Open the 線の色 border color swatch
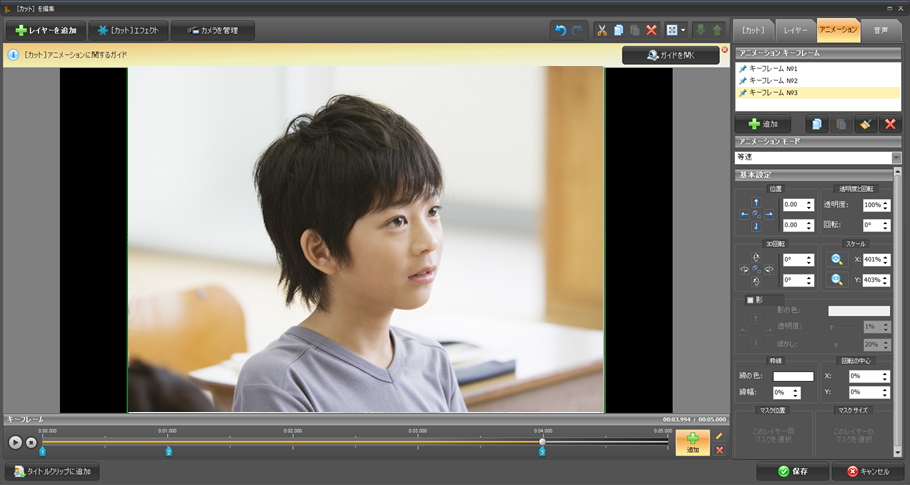Viewport: 910px width, 485px height. tap(792, 376)
